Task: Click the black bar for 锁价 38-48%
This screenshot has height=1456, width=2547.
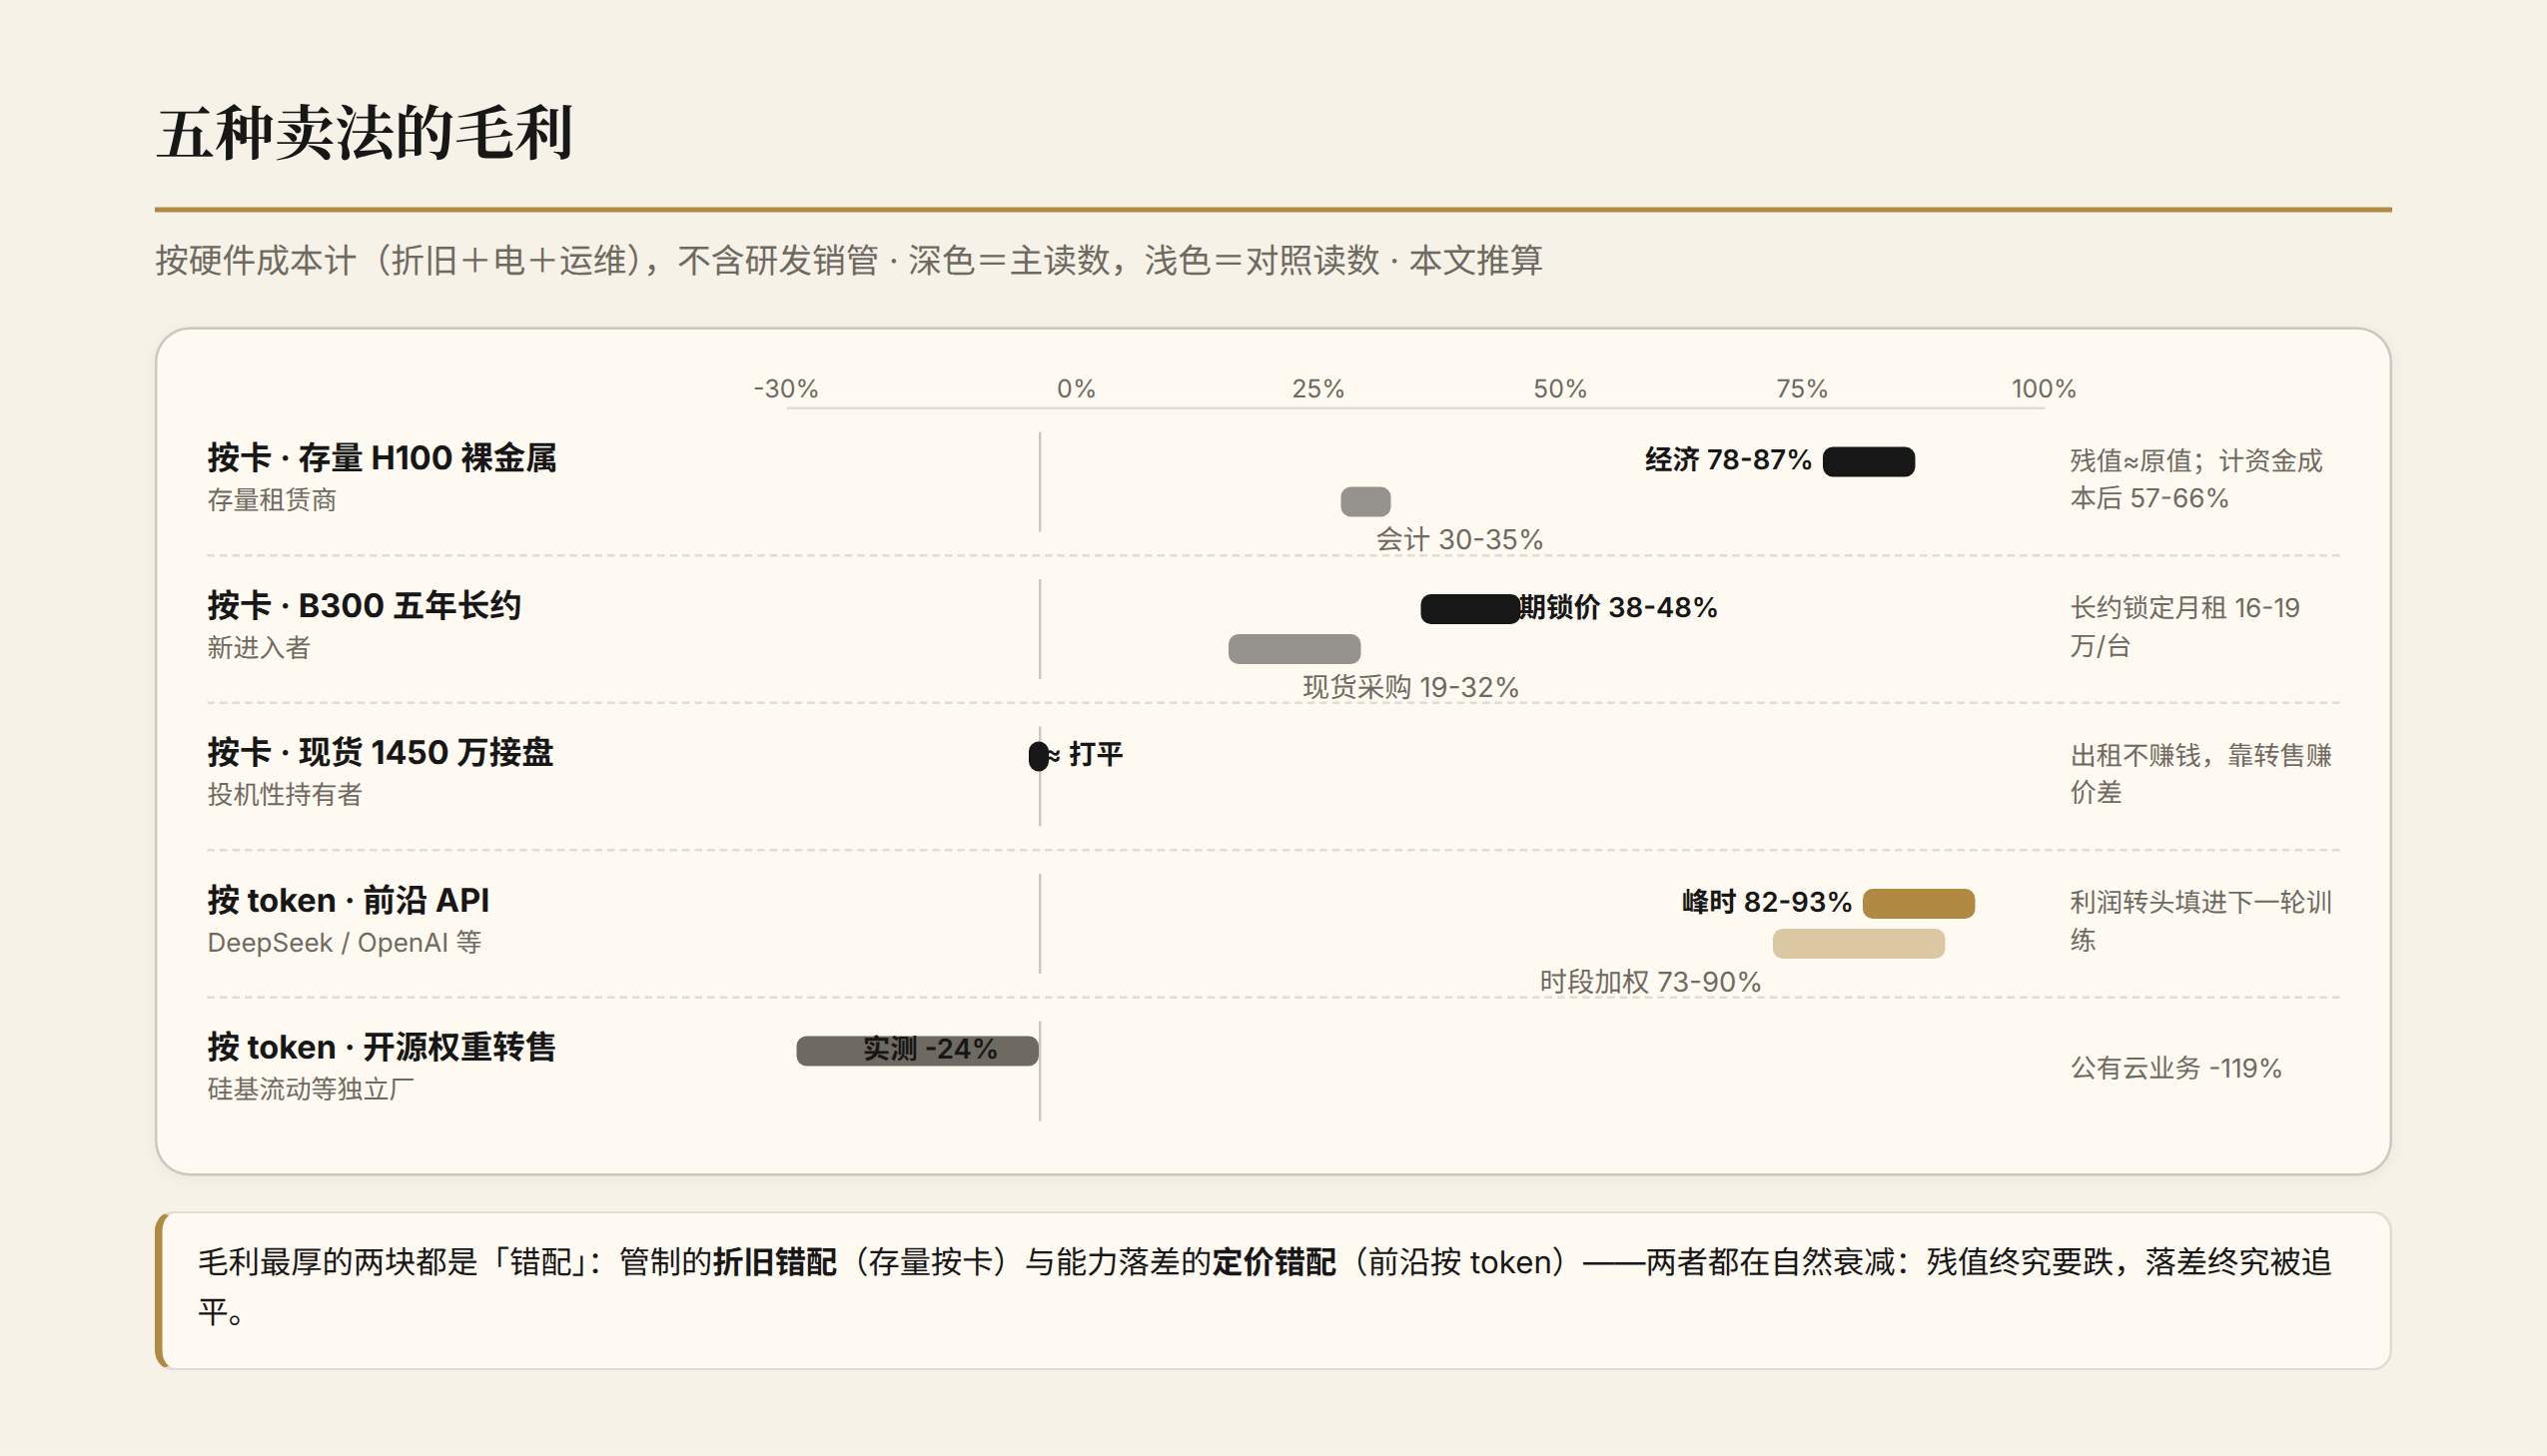Action: [1470, 608]
